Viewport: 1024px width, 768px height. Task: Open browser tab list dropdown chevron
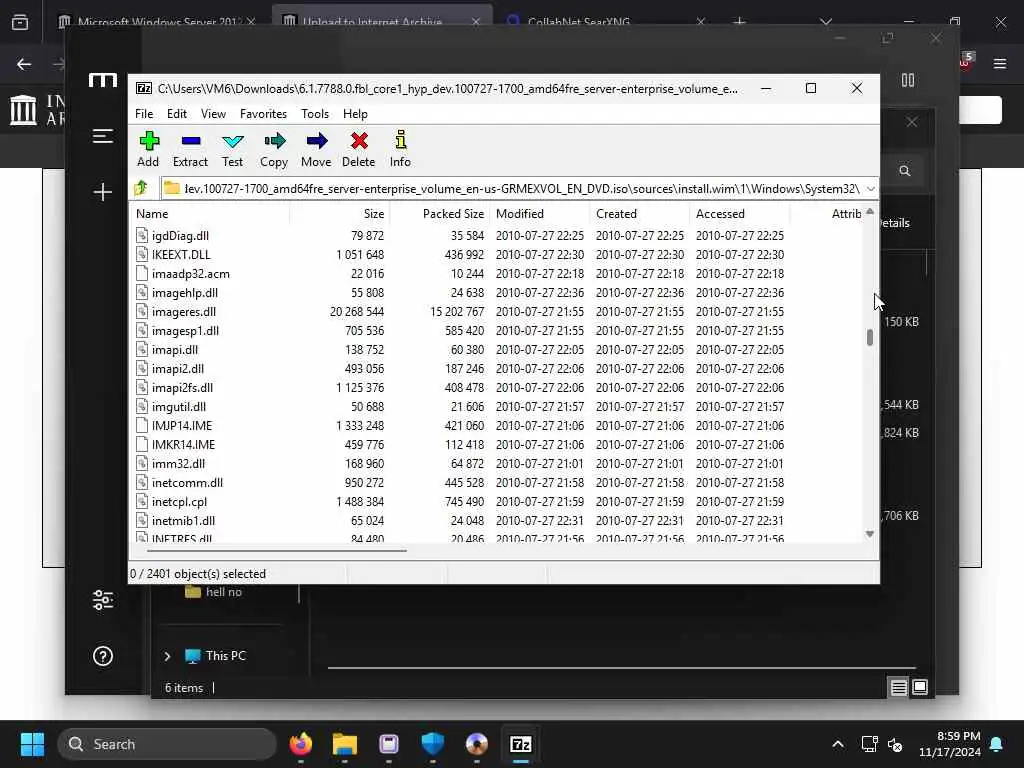pos(826,22)
